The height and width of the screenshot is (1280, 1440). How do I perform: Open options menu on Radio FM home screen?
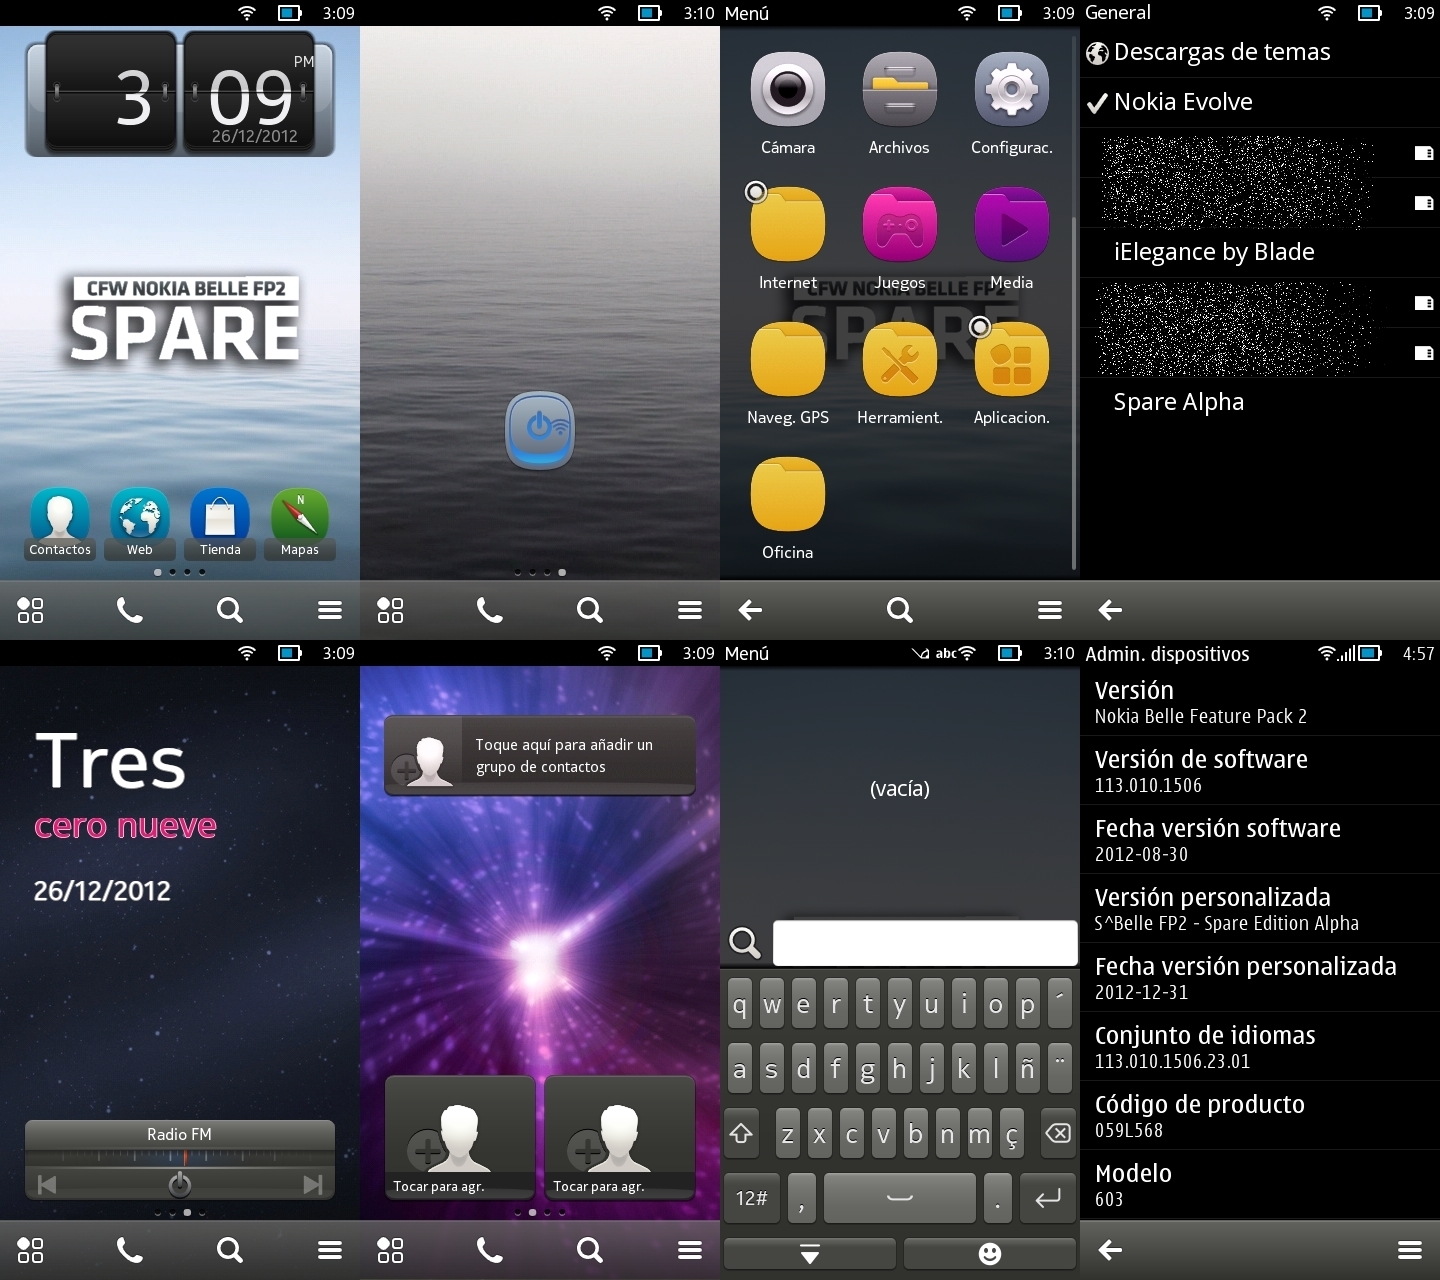[330, 1250]
